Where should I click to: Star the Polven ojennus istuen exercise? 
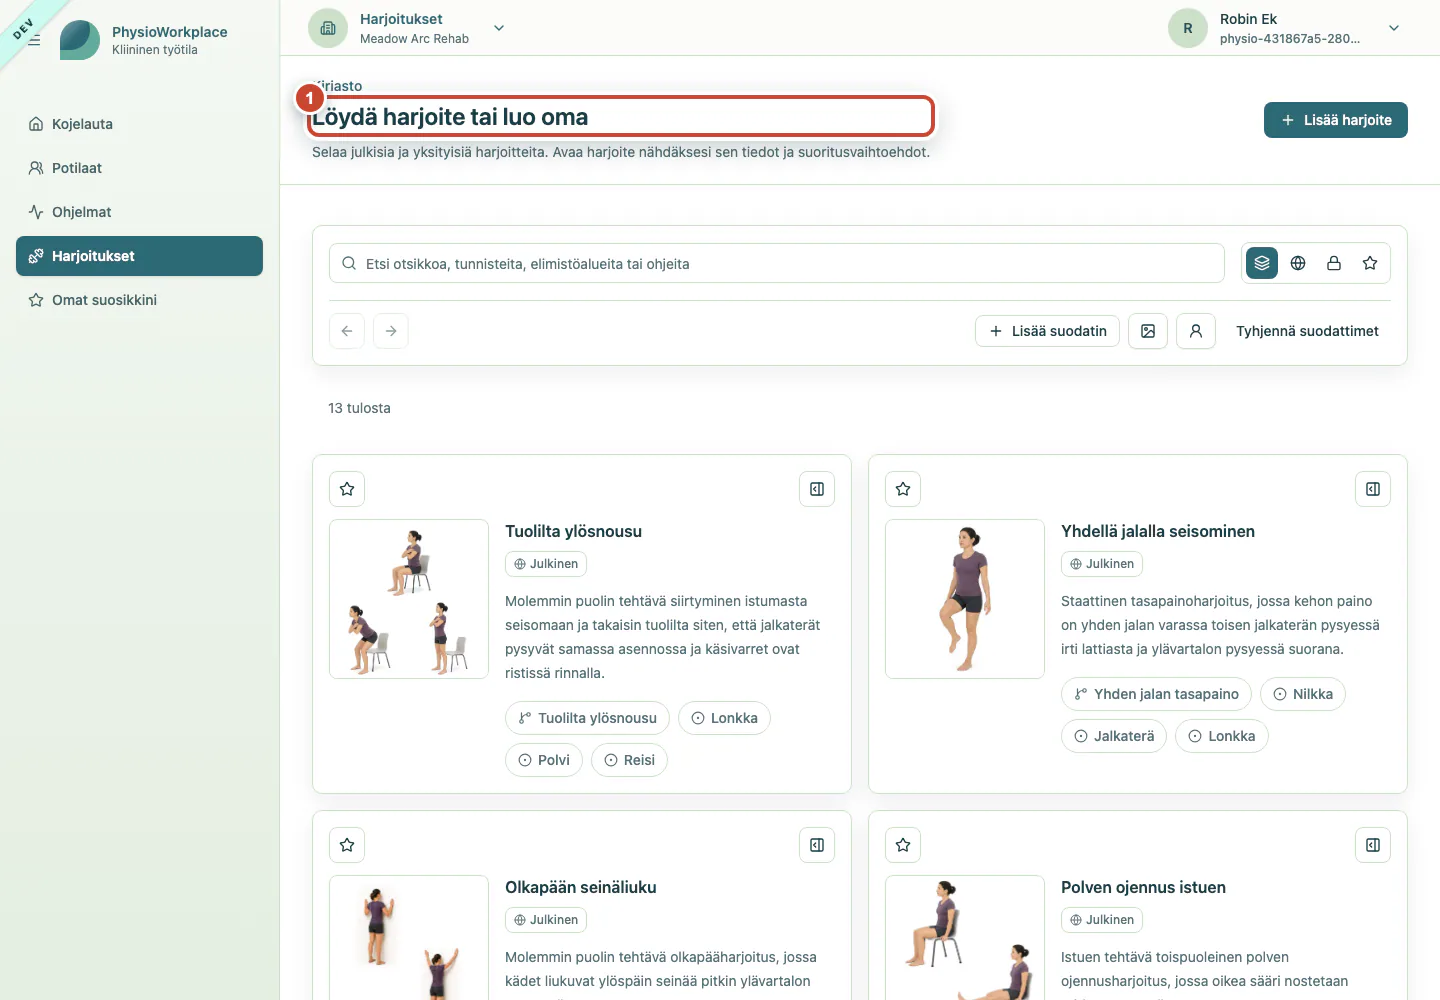click(903, 845)
